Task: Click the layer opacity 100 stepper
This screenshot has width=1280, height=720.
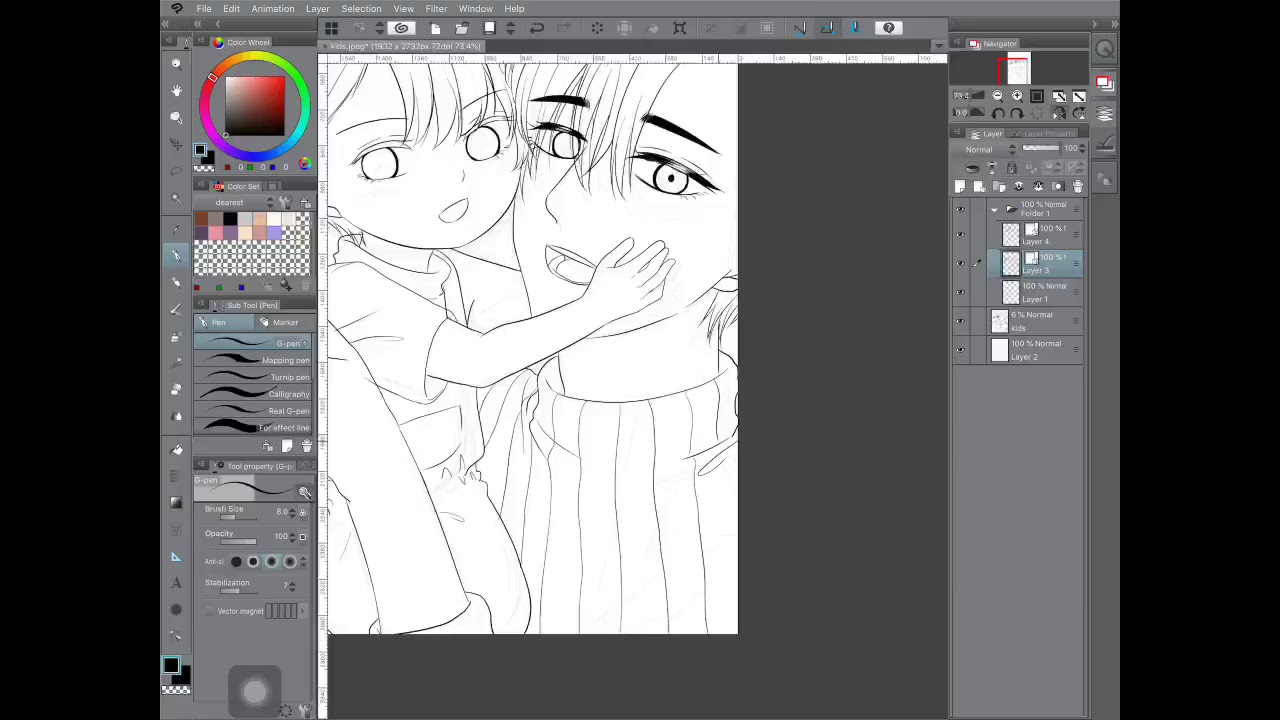Action: [1082, 149]
